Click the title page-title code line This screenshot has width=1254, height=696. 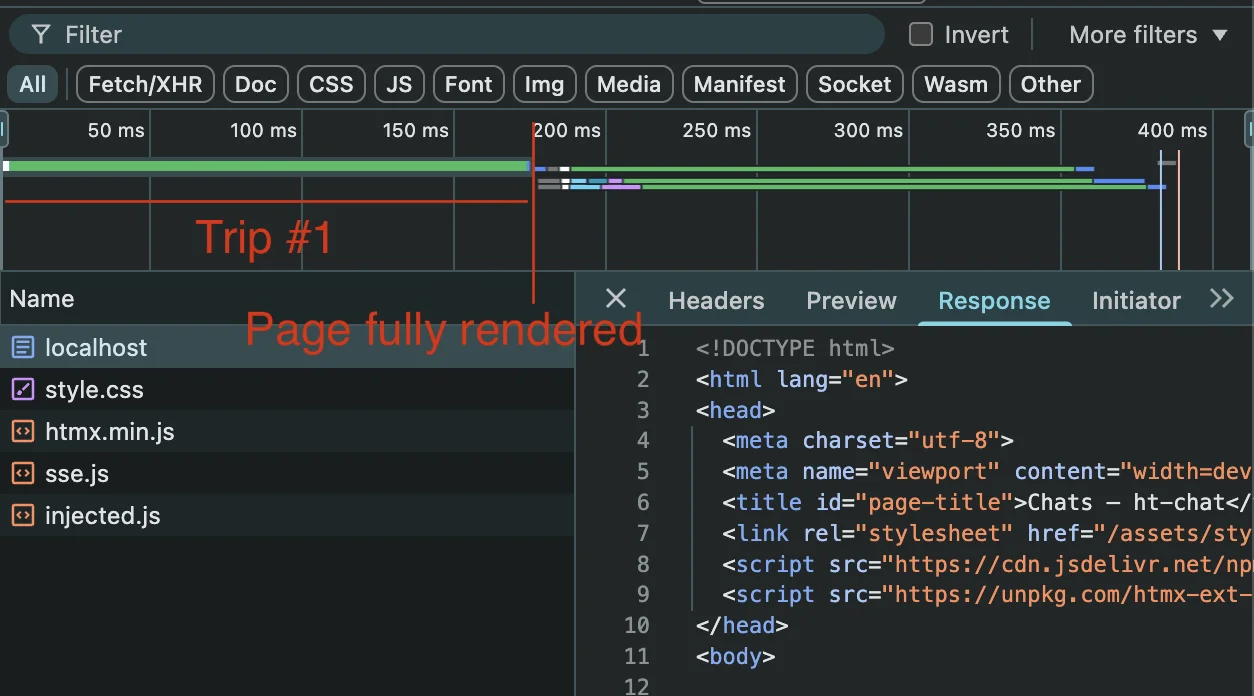tap(987, 502)
